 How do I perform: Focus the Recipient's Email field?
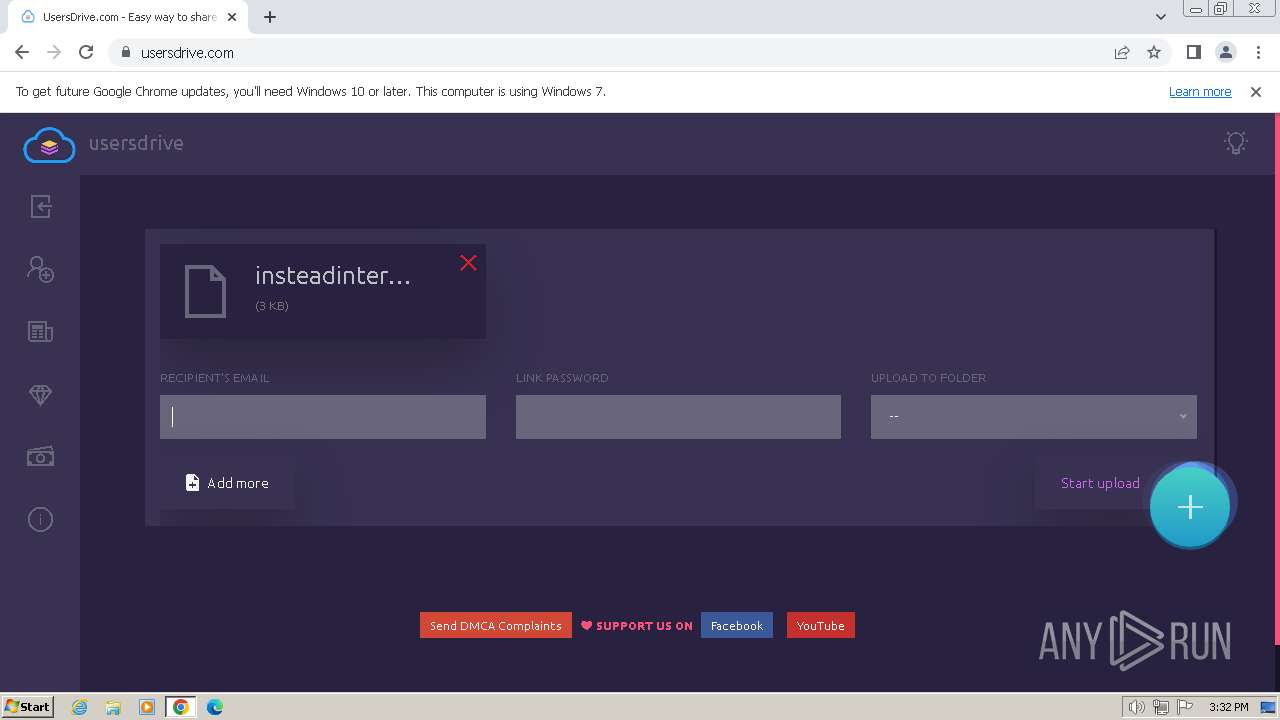(323, 417)
